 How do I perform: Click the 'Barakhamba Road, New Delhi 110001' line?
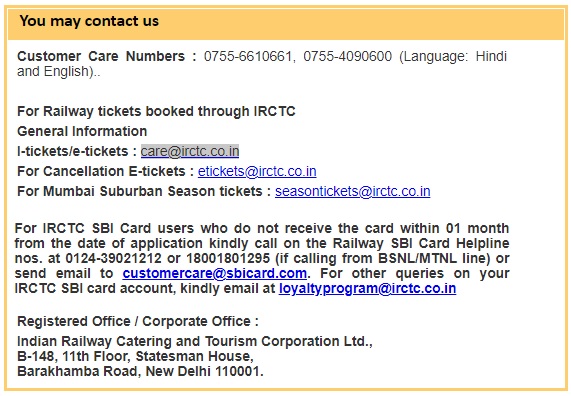pos(140,371)
